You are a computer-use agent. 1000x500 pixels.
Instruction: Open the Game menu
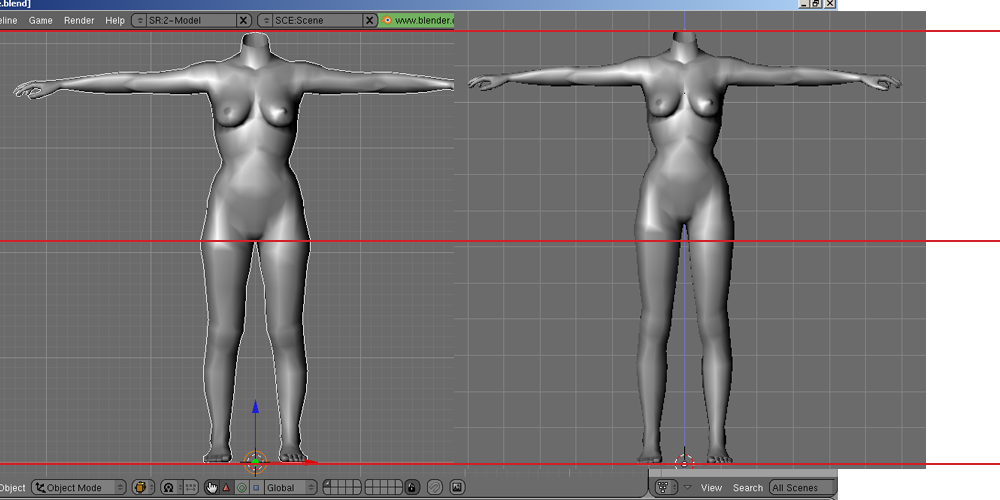pos(41,20)
